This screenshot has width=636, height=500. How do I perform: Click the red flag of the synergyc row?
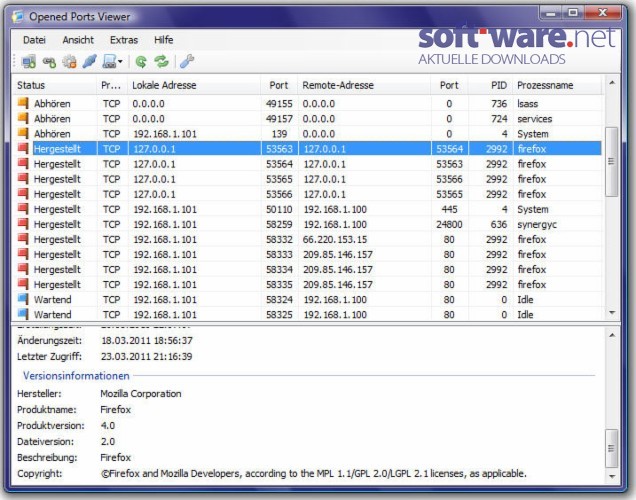[x=23, y=223]
